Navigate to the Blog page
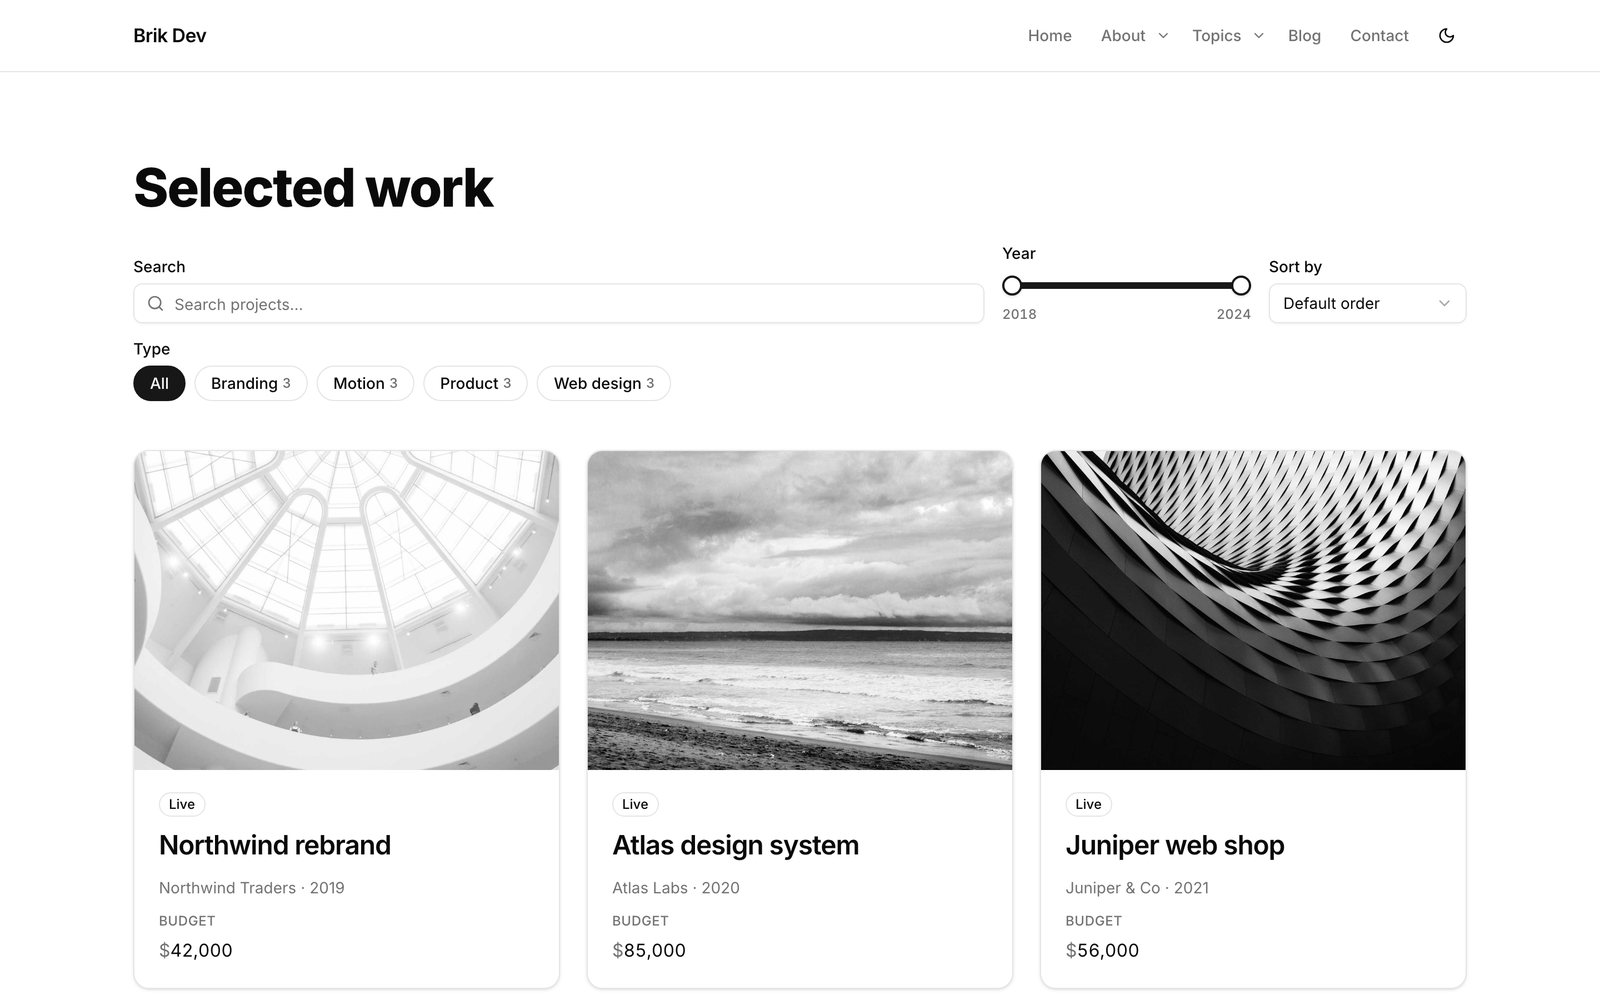The image size is (1600, 1000). (1304, 36)
